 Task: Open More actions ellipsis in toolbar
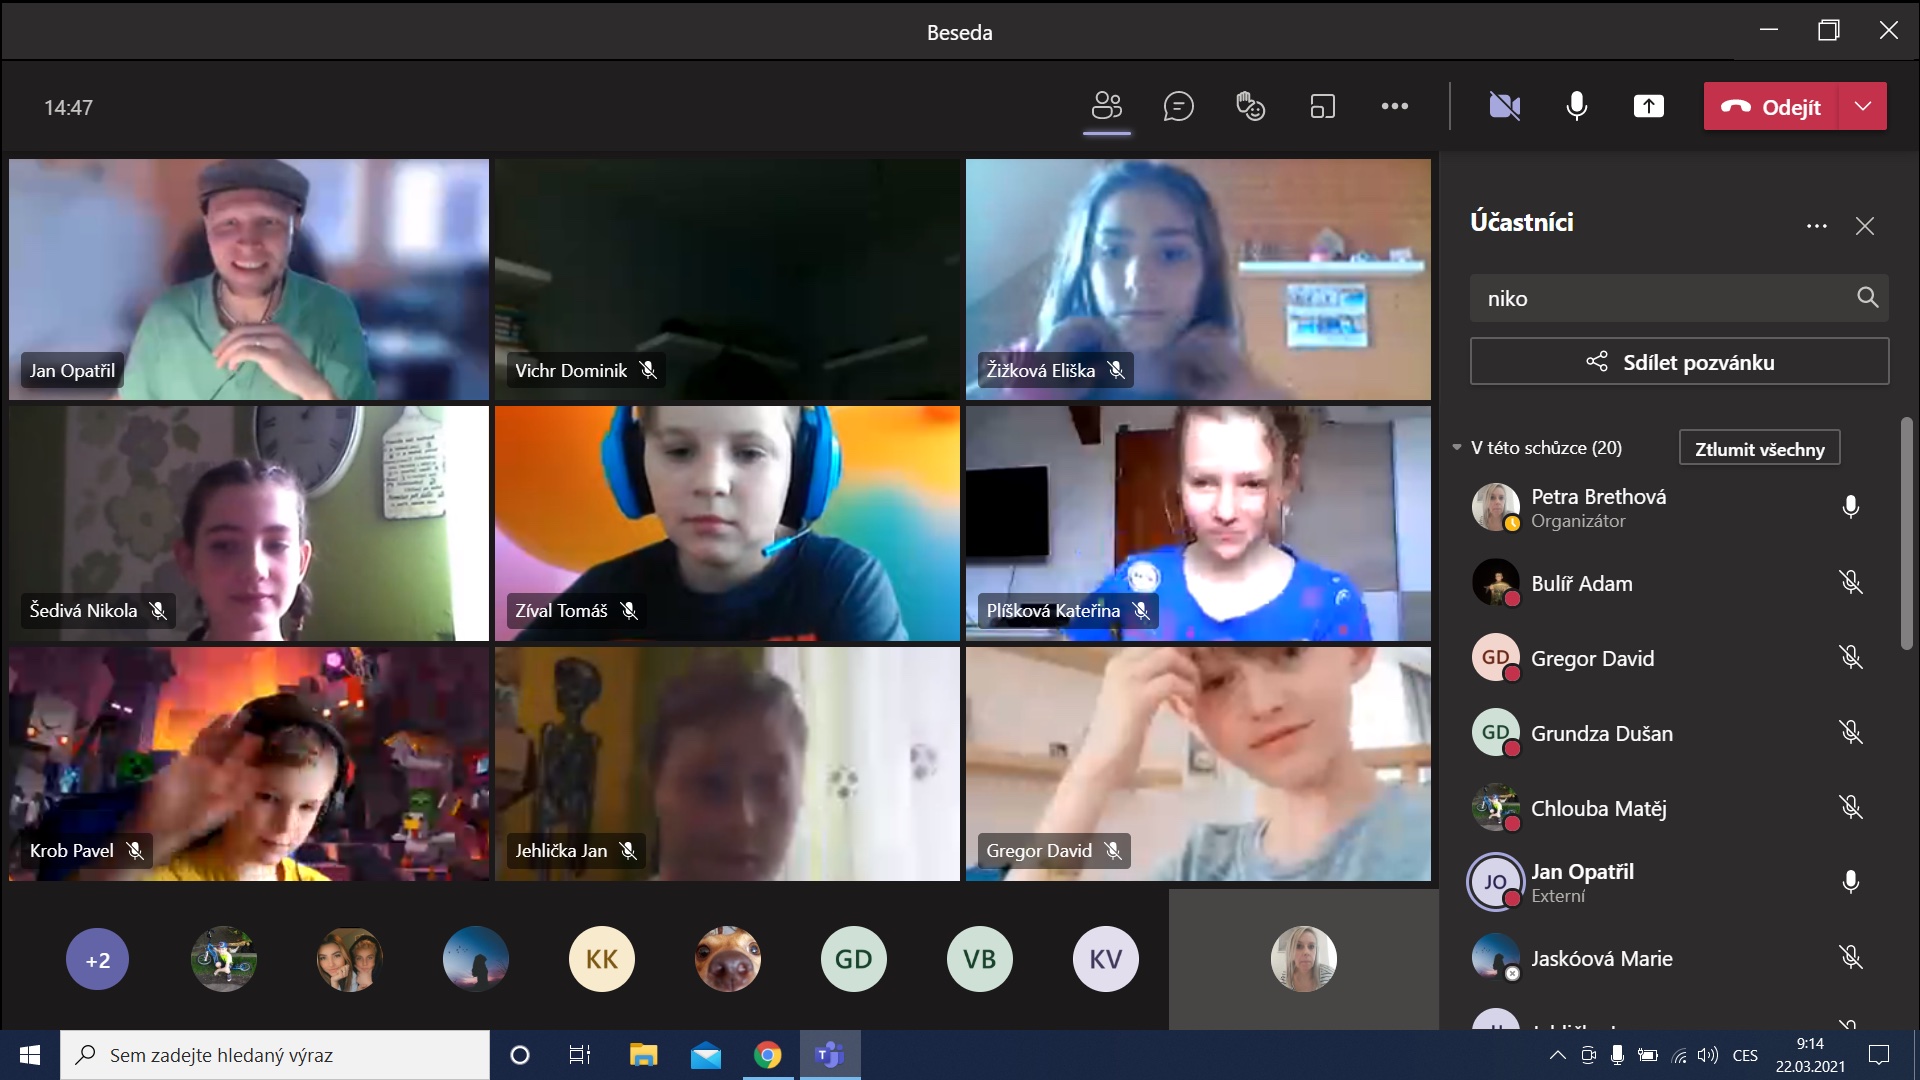(x=1394, y=106)
